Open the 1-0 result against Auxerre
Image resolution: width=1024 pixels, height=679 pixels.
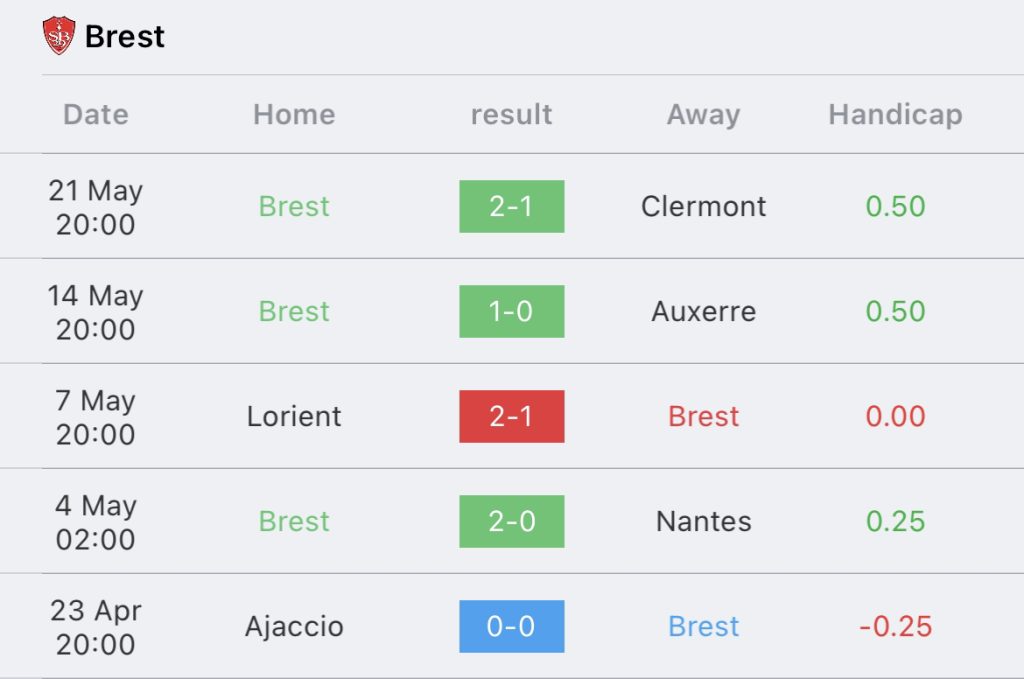pos(511,311)
